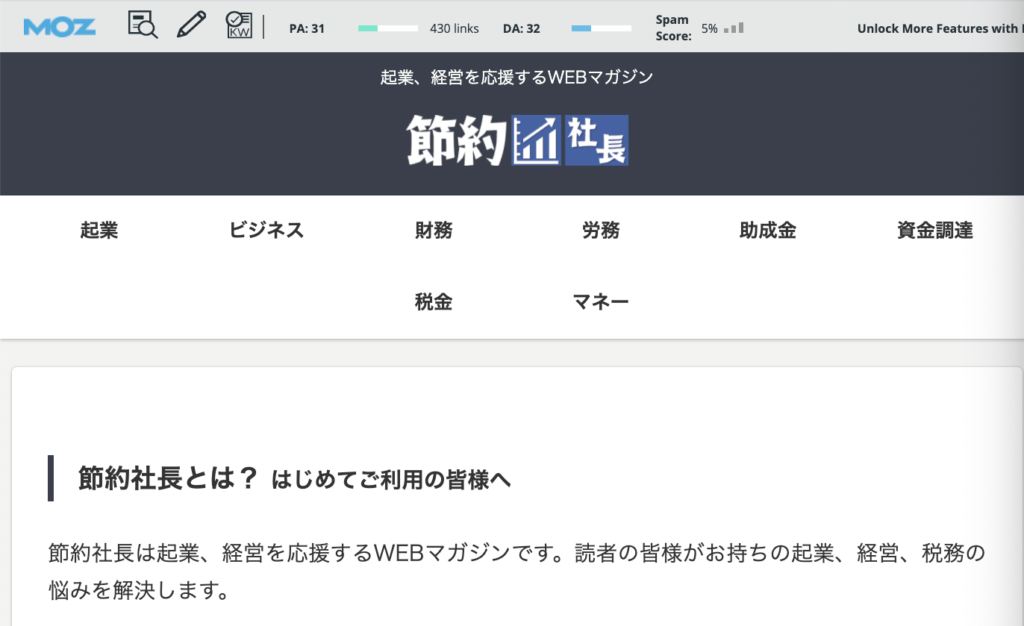Toggle the DA score progress bar display
The image size is (1024, 626).
tap(600, 28)
